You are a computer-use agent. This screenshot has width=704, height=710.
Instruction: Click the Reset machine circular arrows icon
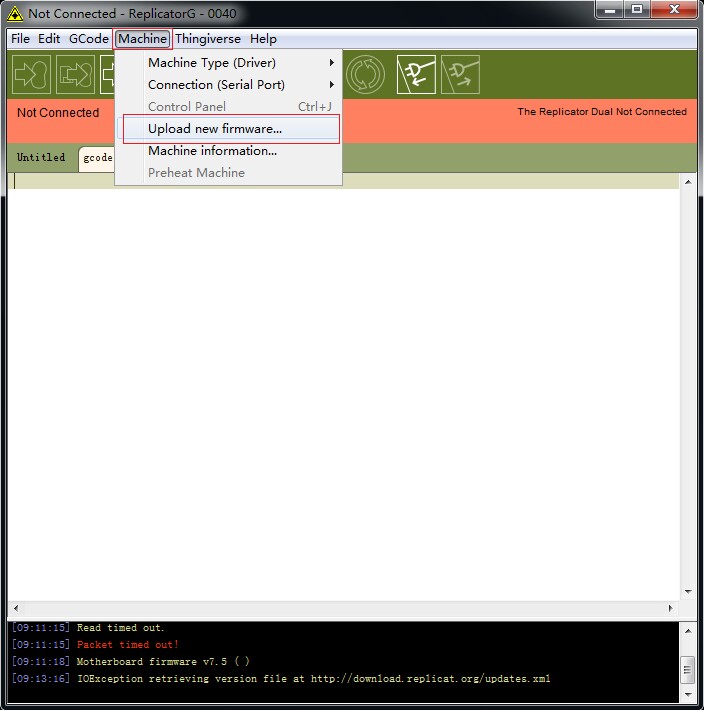tap(365, 74)
